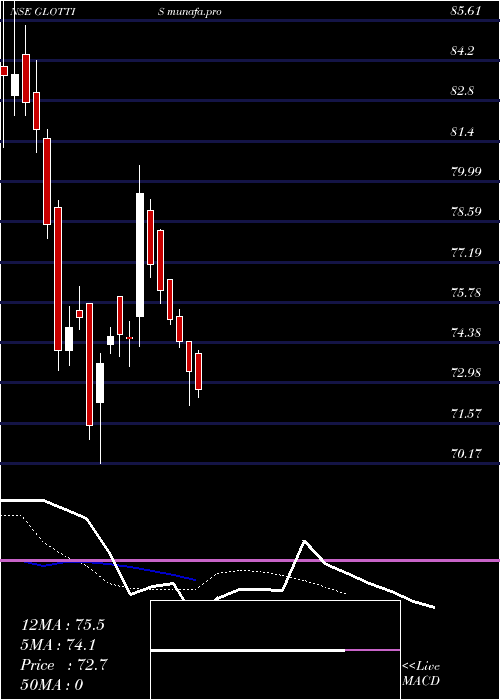The image size is (500, 700).
Task: Click the 82.8 price axis label
Action: click(x=464, y=91)
